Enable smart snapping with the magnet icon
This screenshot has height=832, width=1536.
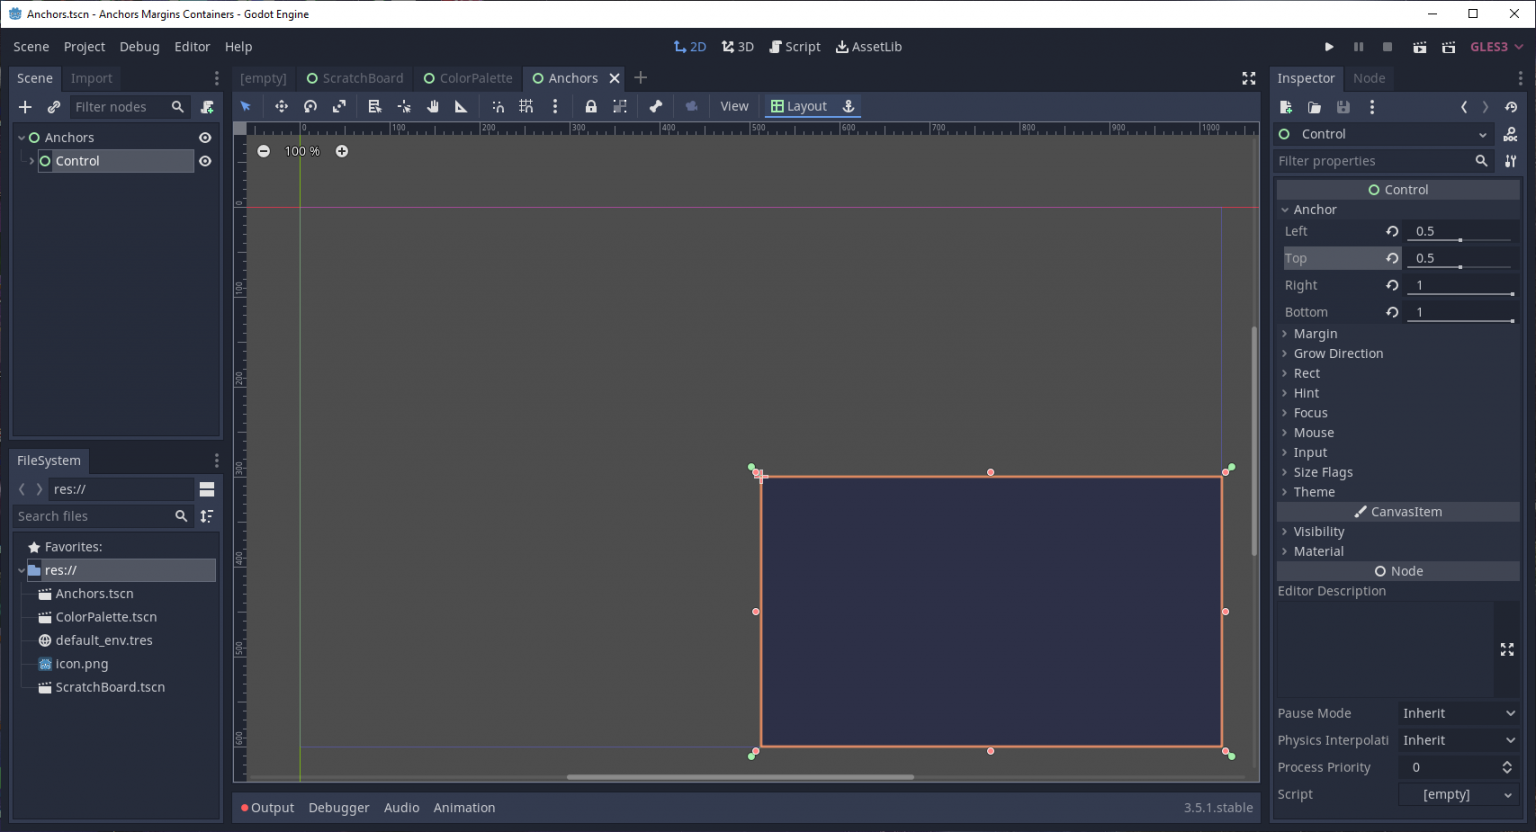[x=498, y=106]
